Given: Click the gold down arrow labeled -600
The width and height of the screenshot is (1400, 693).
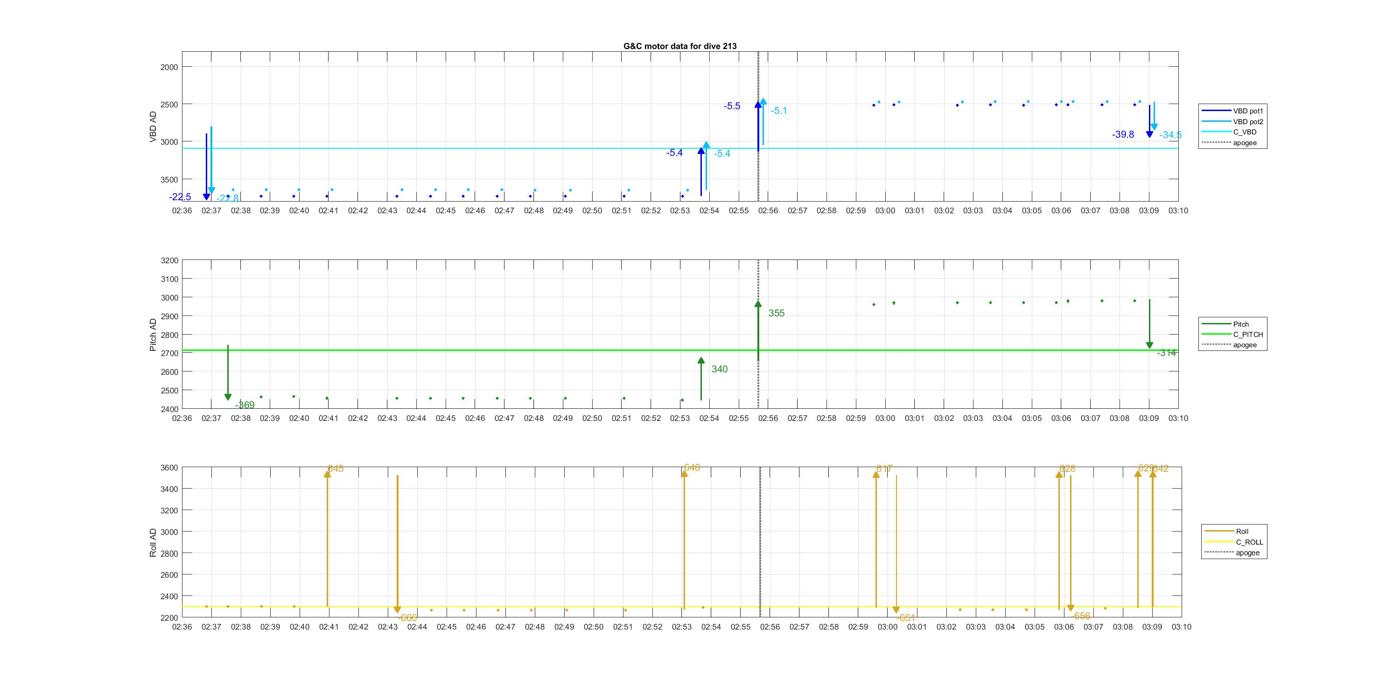Looking at the screenshot, I should (397, 544).
